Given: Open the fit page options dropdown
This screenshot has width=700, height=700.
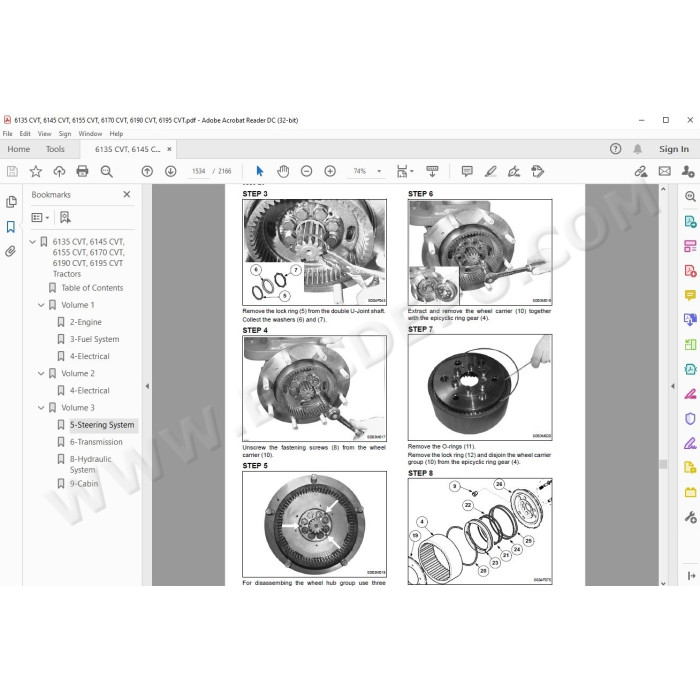Looking at the screenshot, I should pyautogui.click(x=404, y=171).
